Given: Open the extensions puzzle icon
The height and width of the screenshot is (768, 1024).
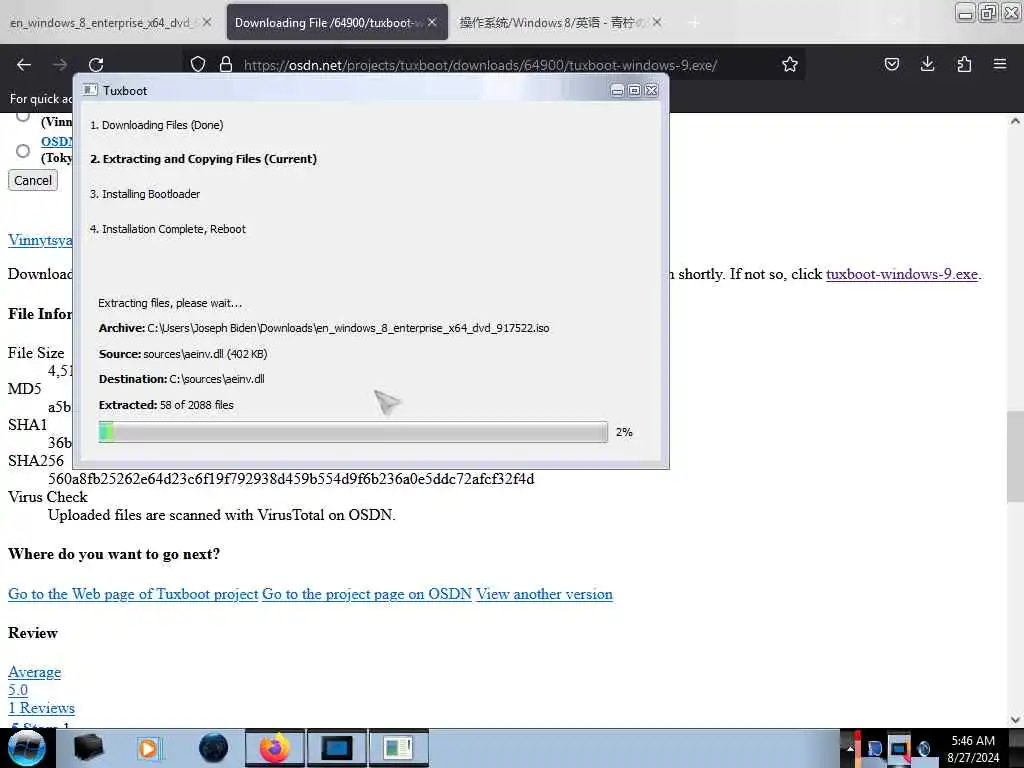Looking at the screenshot, I should [x=964, y=64].
